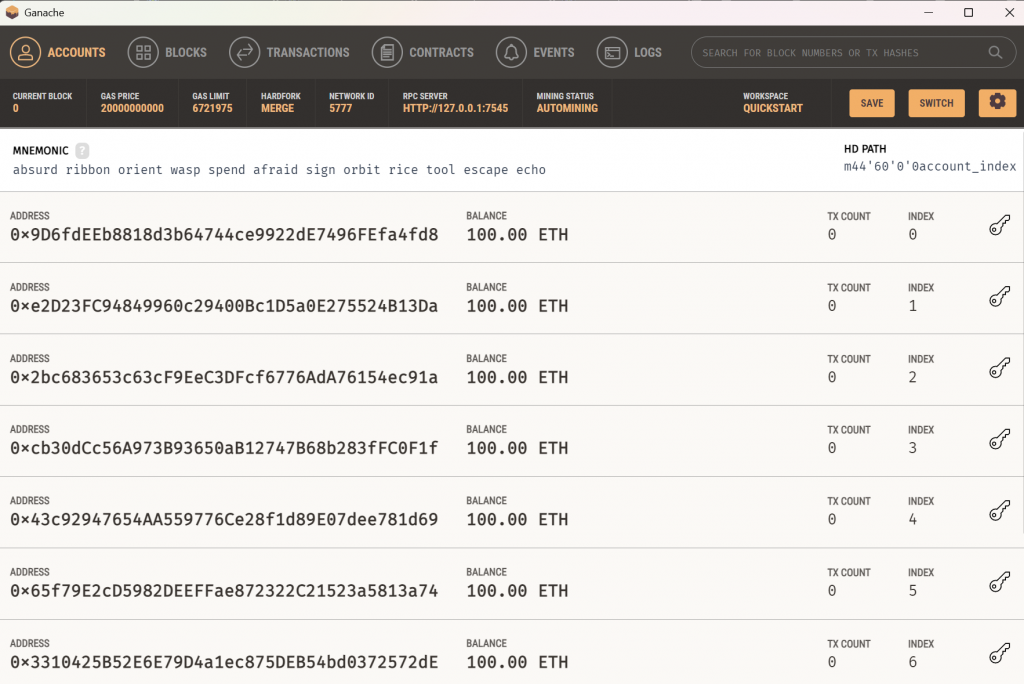The width and height of the screenshot is (1024, 684).
Task: Show private key for account index 4
Action: [x=999, y=510]
